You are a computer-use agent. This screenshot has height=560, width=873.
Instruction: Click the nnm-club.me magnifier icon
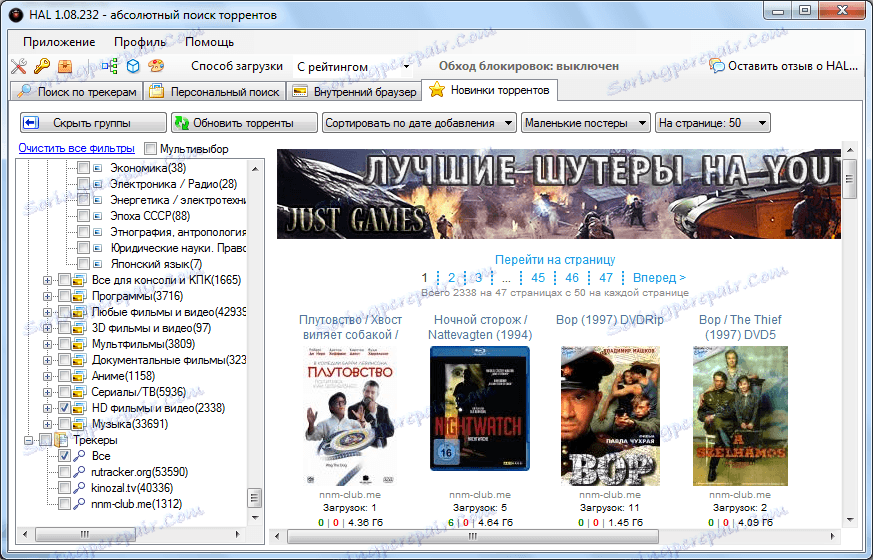(80, 504)
